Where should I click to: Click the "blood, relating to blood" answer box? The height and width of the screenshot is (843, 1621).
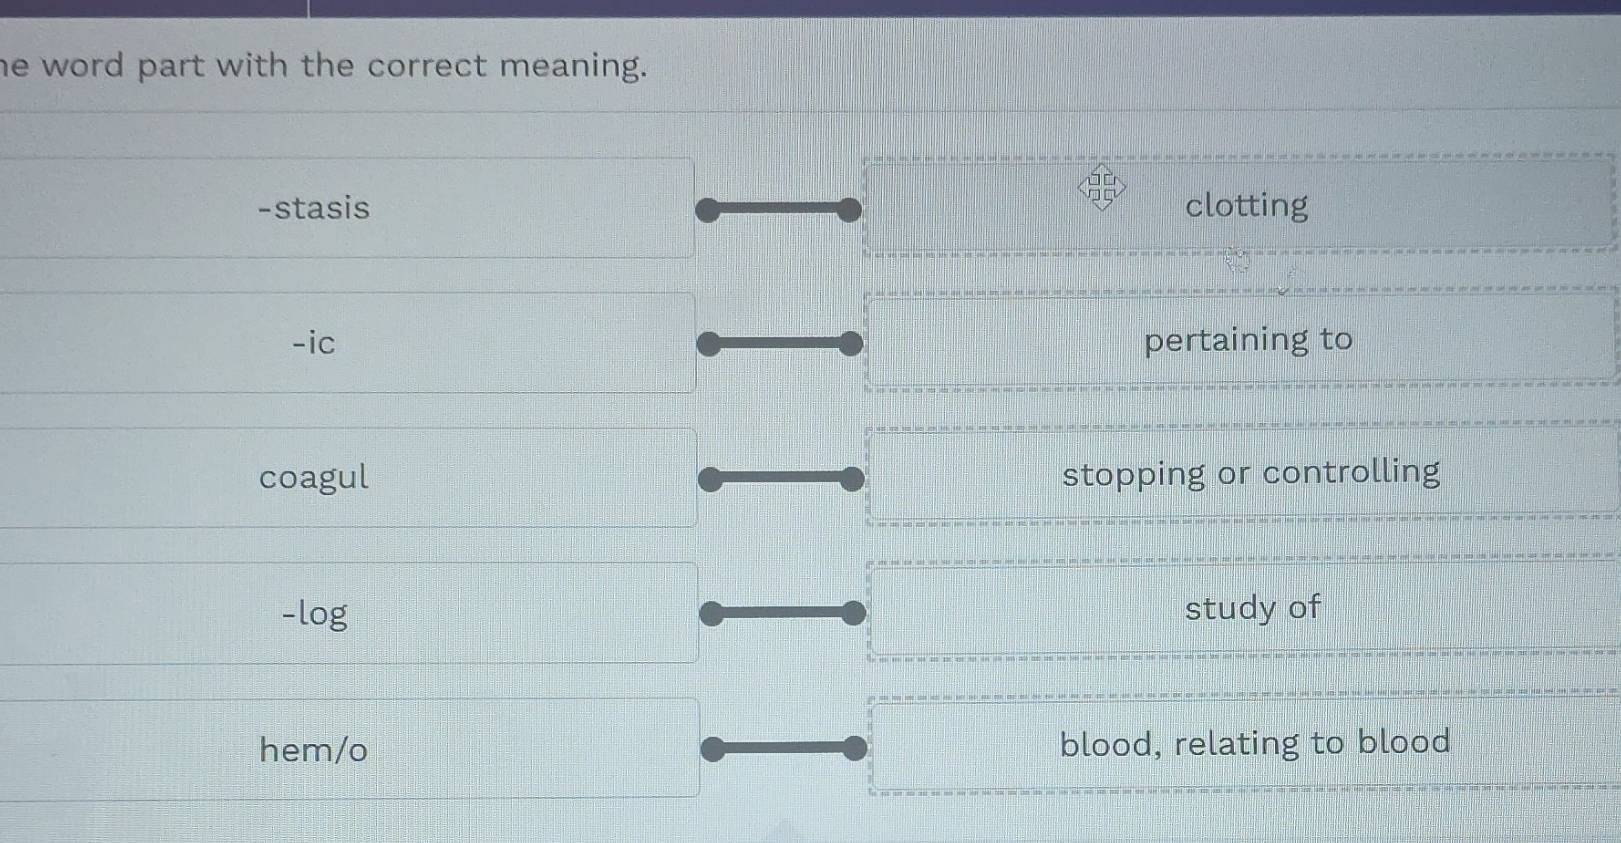click(1257, 742)
